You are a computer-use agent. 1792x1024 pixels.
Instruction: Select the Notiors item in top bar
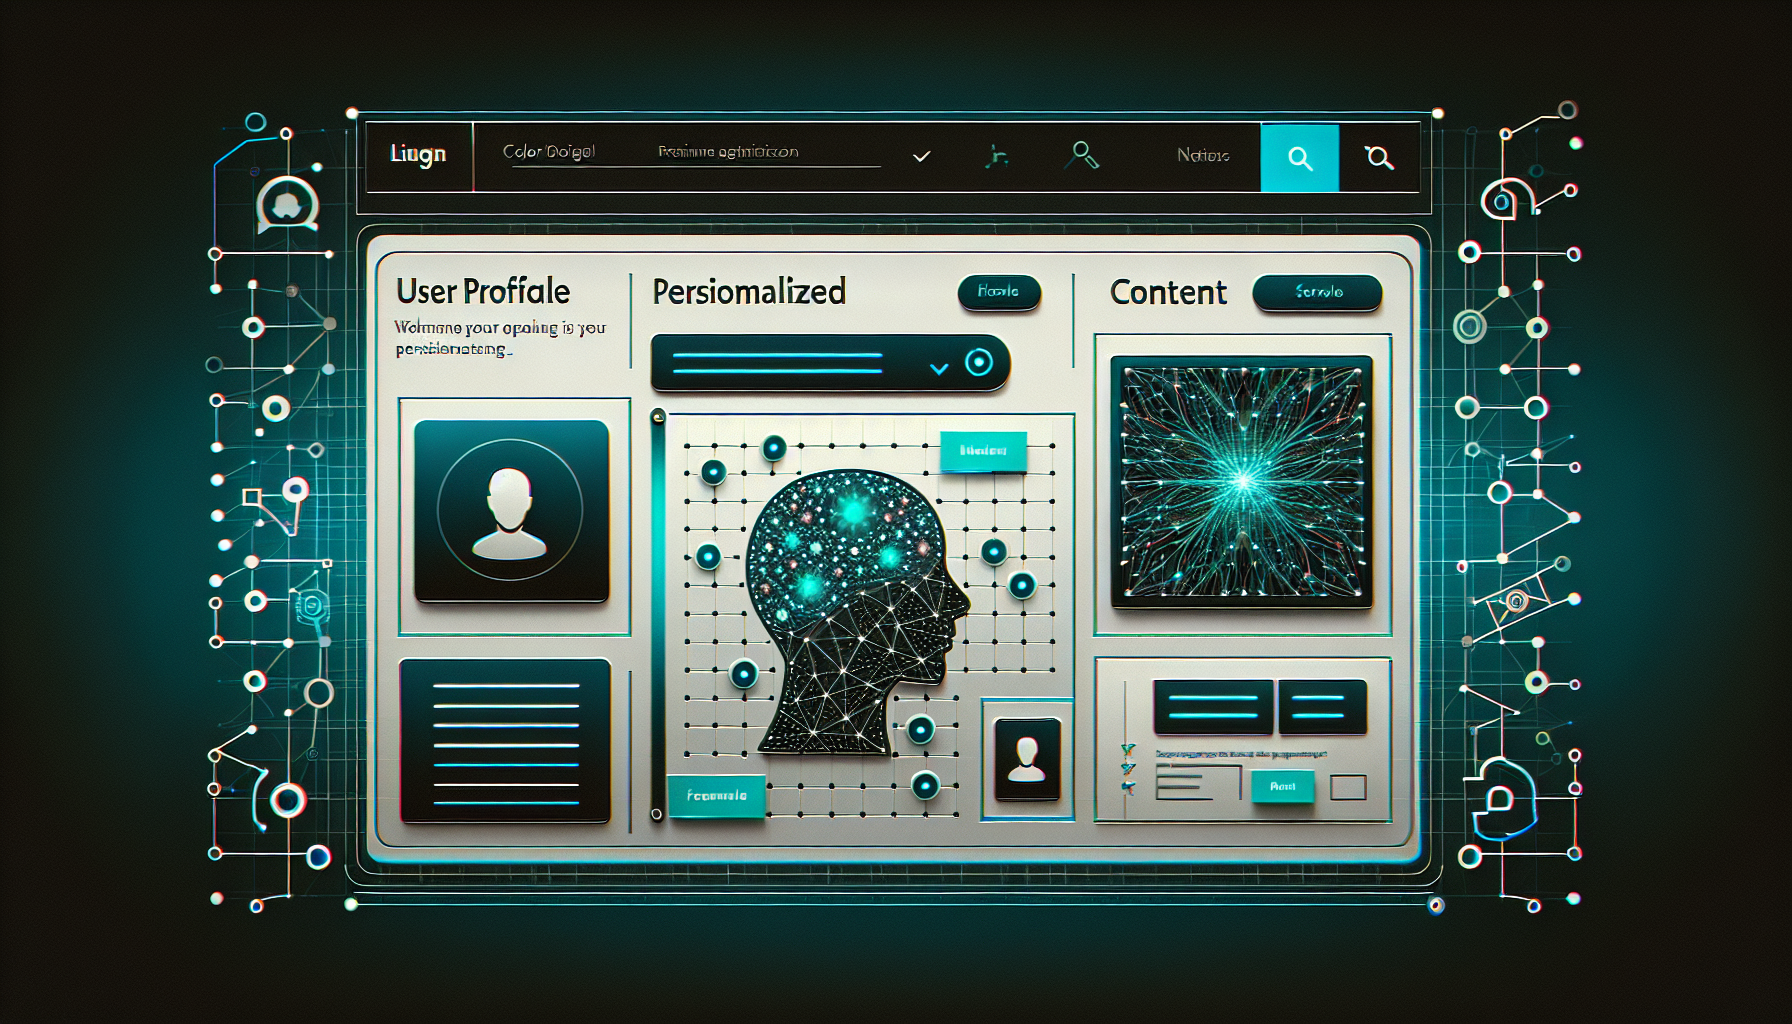1202,156
